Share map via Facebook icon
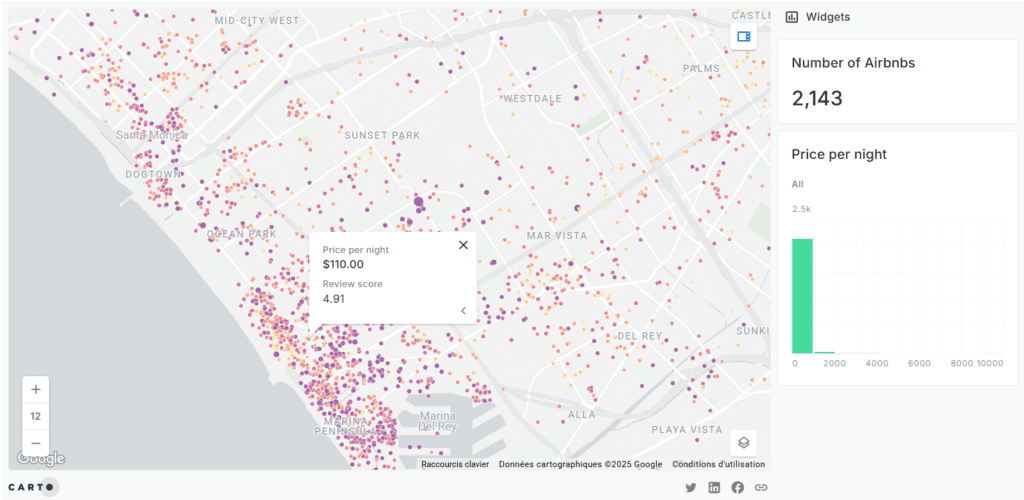The image size is (1024, 500). pos(737,487)
